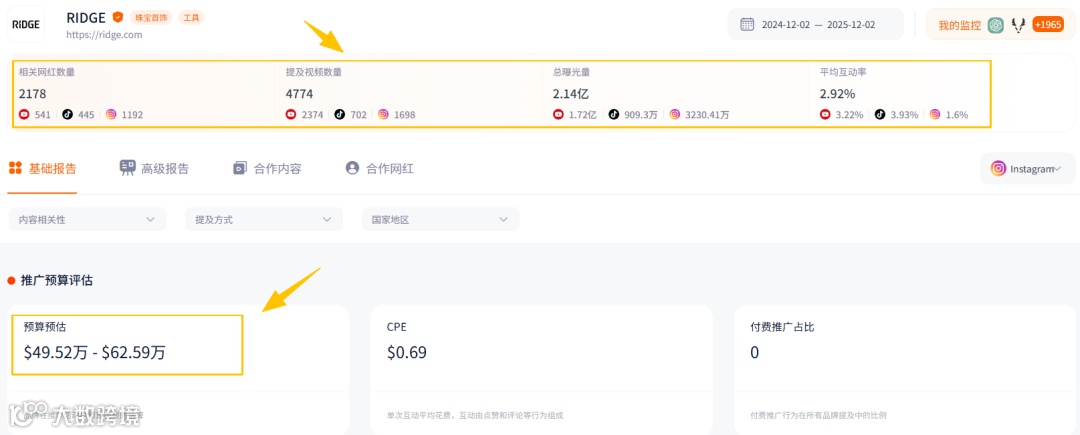
Task: Click the Instagram icon next to 1192
Action: 111,115
